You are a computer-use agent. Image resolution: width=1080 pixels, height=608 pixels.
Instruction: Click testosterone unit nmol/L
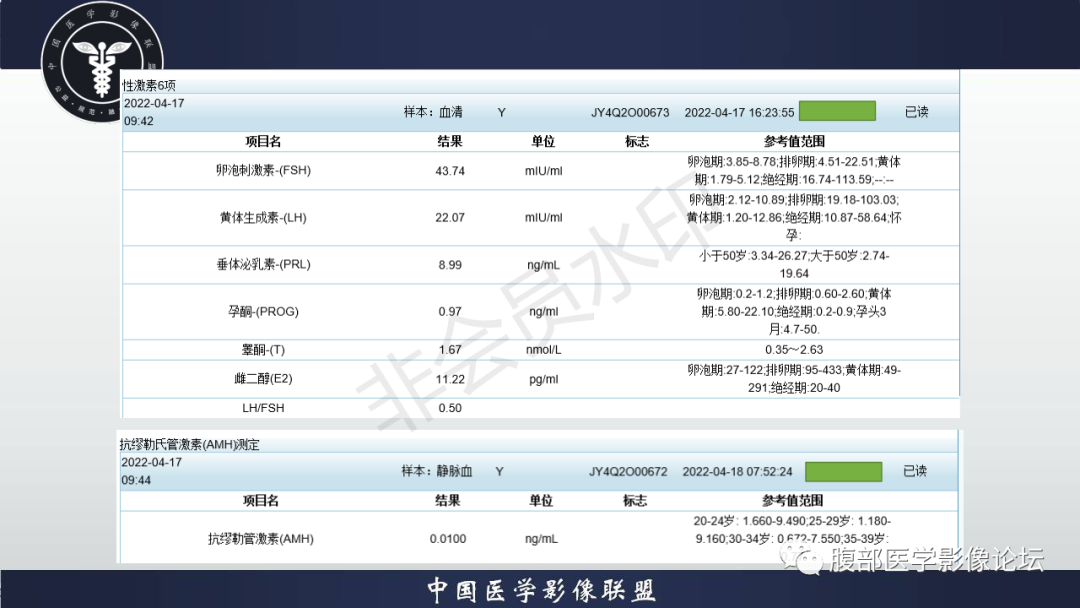[543, 350]
